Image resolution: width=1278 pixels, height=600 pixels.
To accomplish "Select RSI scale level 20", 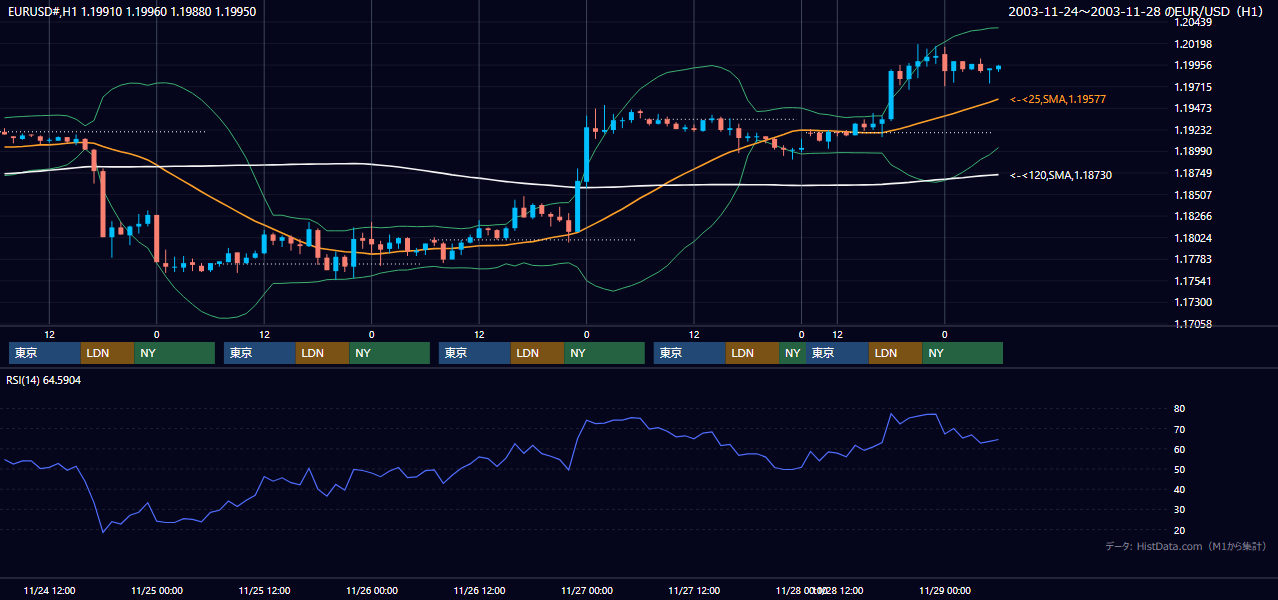I will pyautogui.click(x=1180, y=530).
